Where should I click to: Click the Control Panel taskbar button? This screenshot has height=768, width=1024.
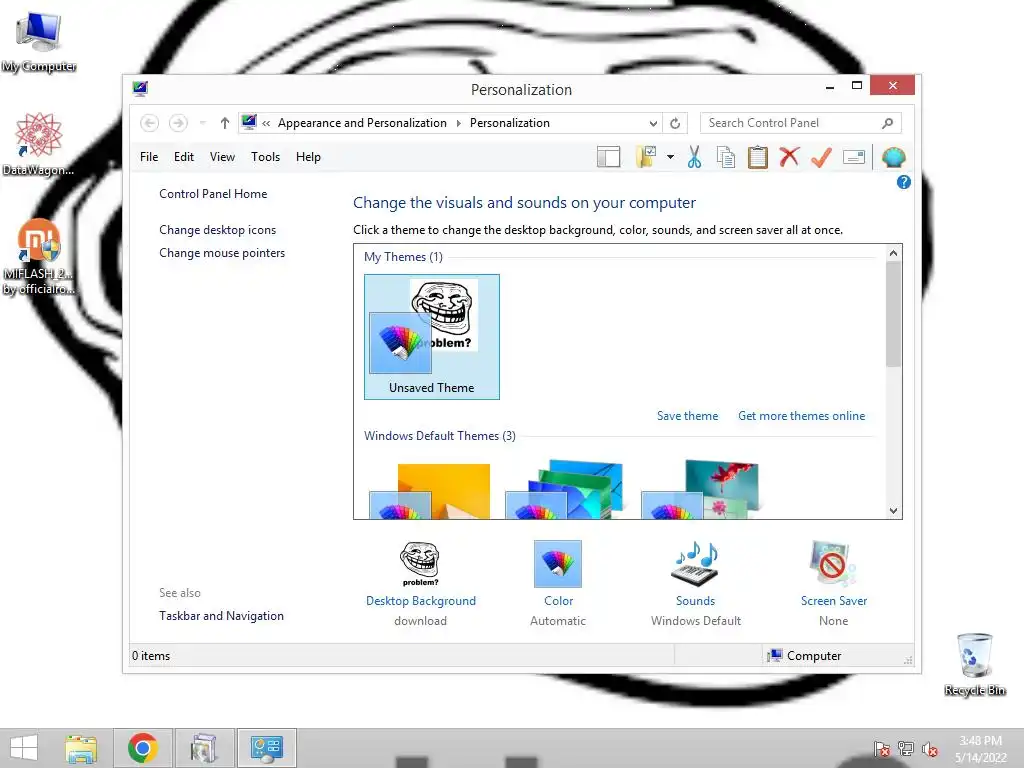click(x=266, y=748)
